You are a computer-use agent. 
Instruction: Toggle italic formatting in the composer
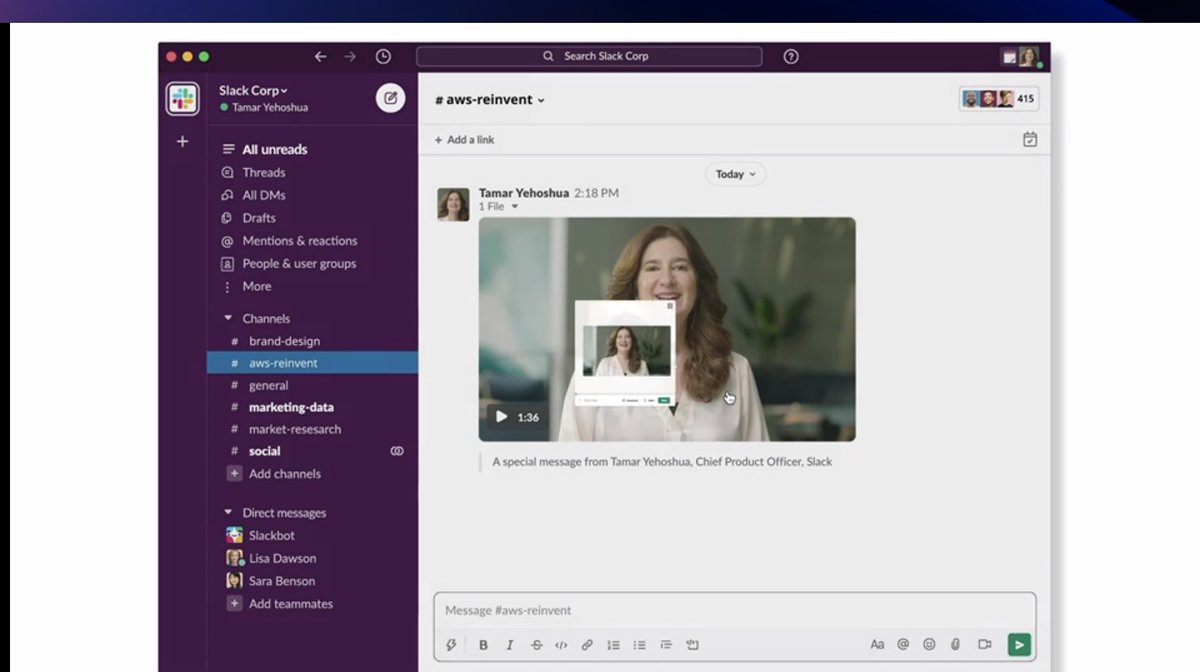(509, 645)
